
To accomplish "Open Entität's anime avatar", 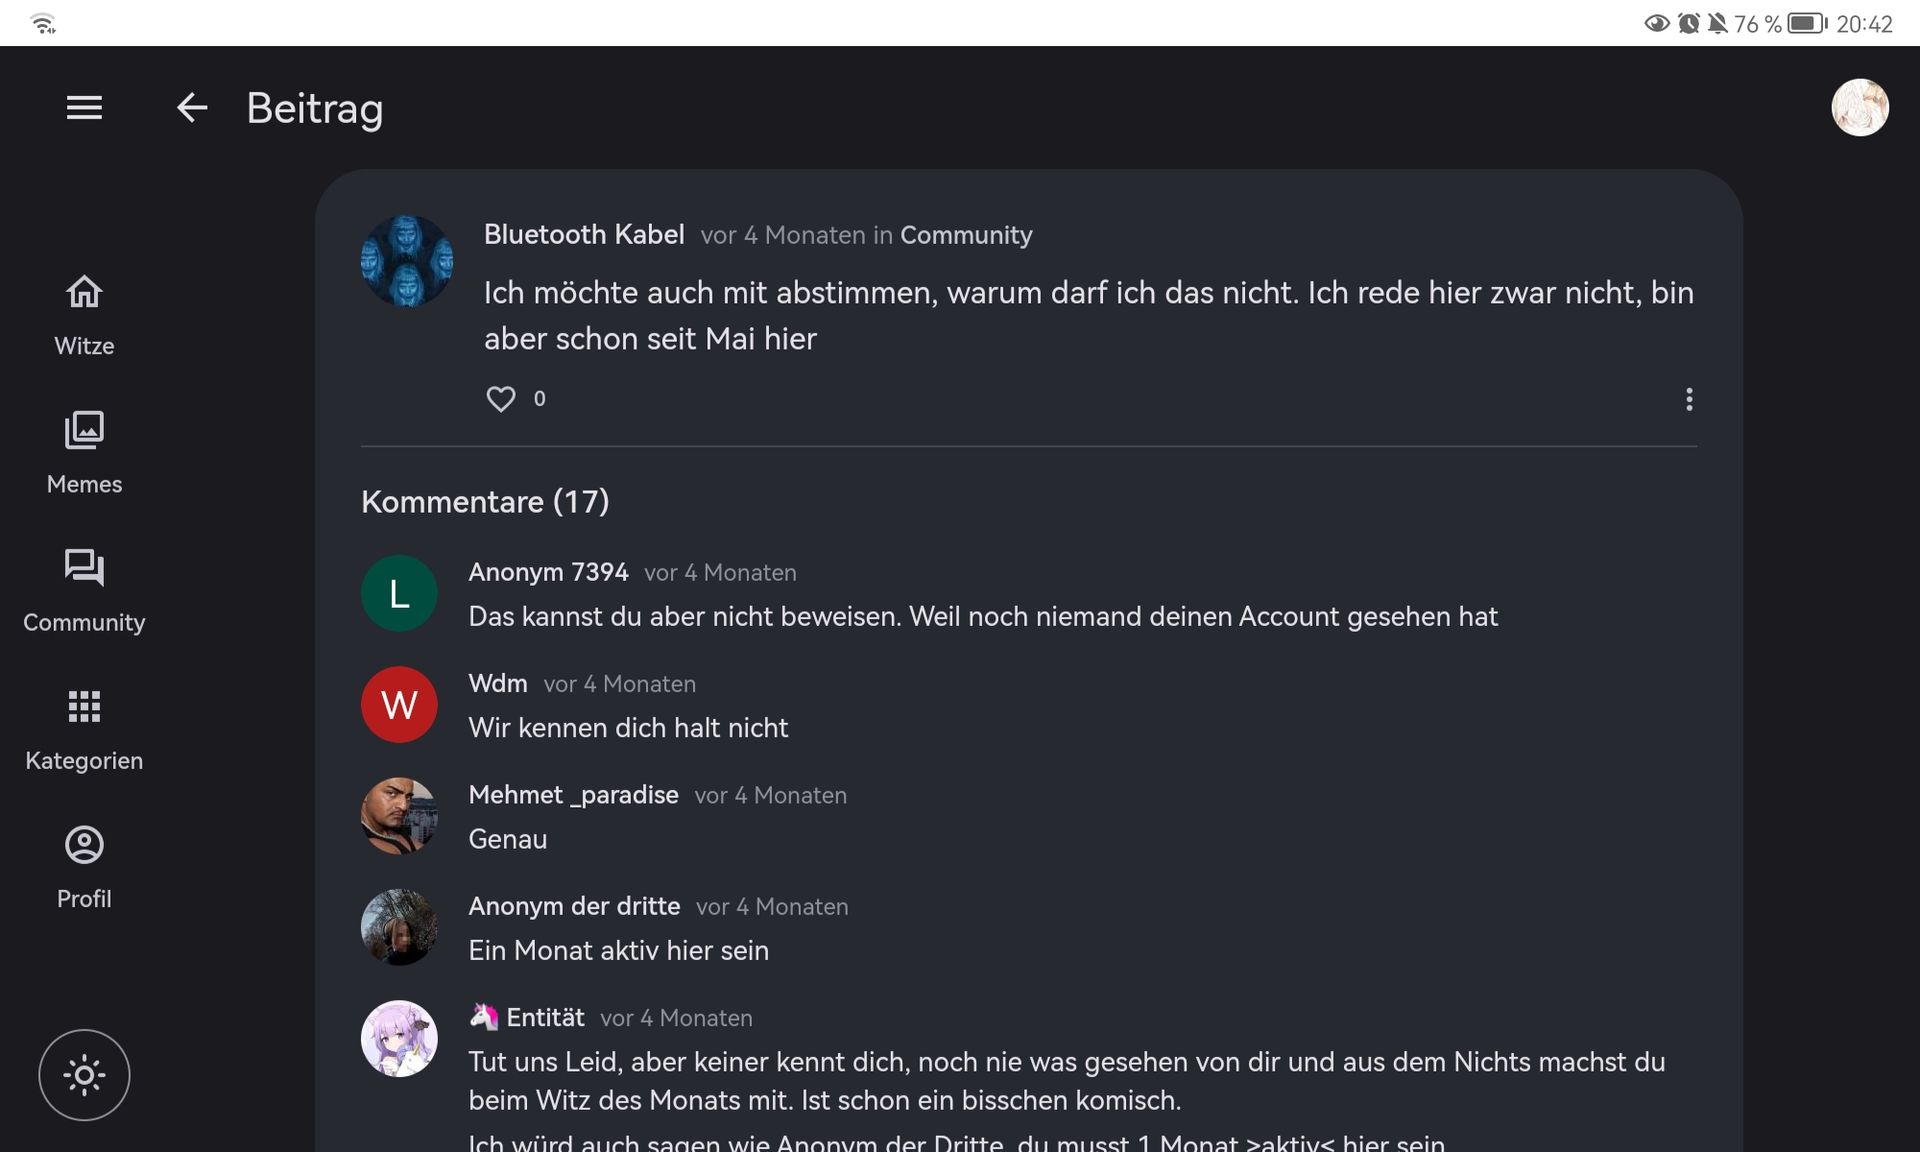I will tap(399, 1039).
